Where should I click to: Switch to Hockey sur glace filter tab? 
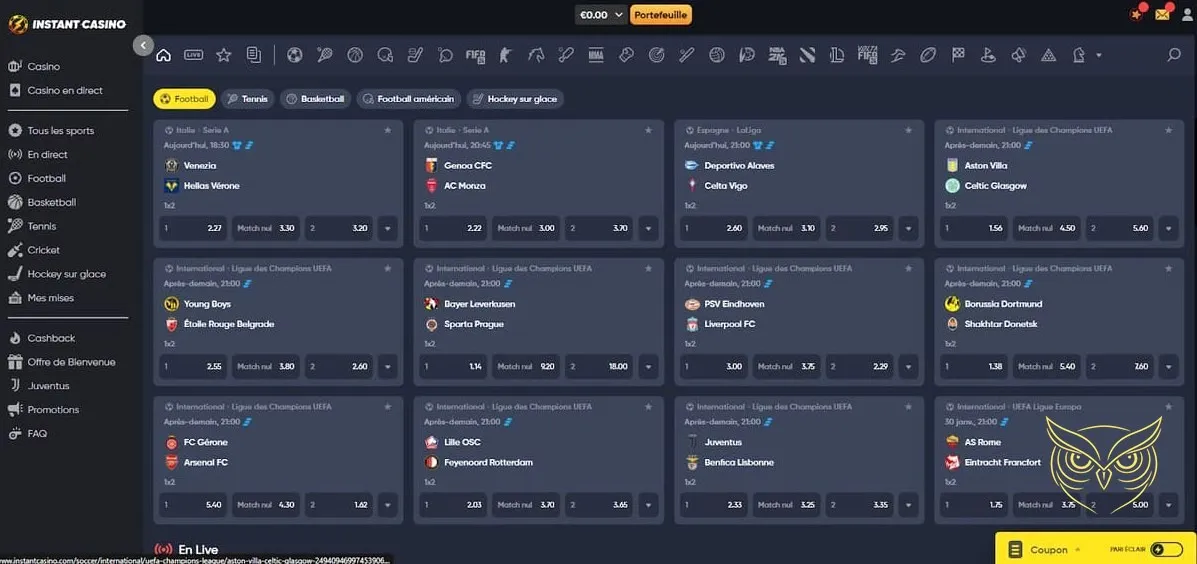515,98
